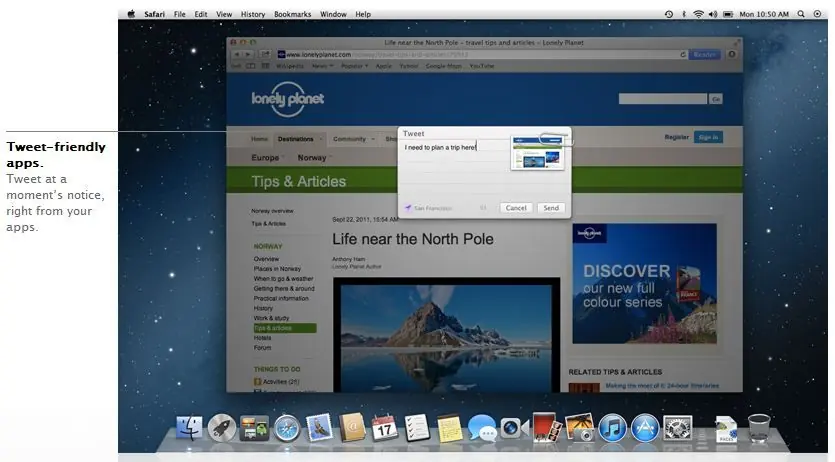Open the Trash in Dock
This screenshot has width=835, height=462.
point(759,428)
